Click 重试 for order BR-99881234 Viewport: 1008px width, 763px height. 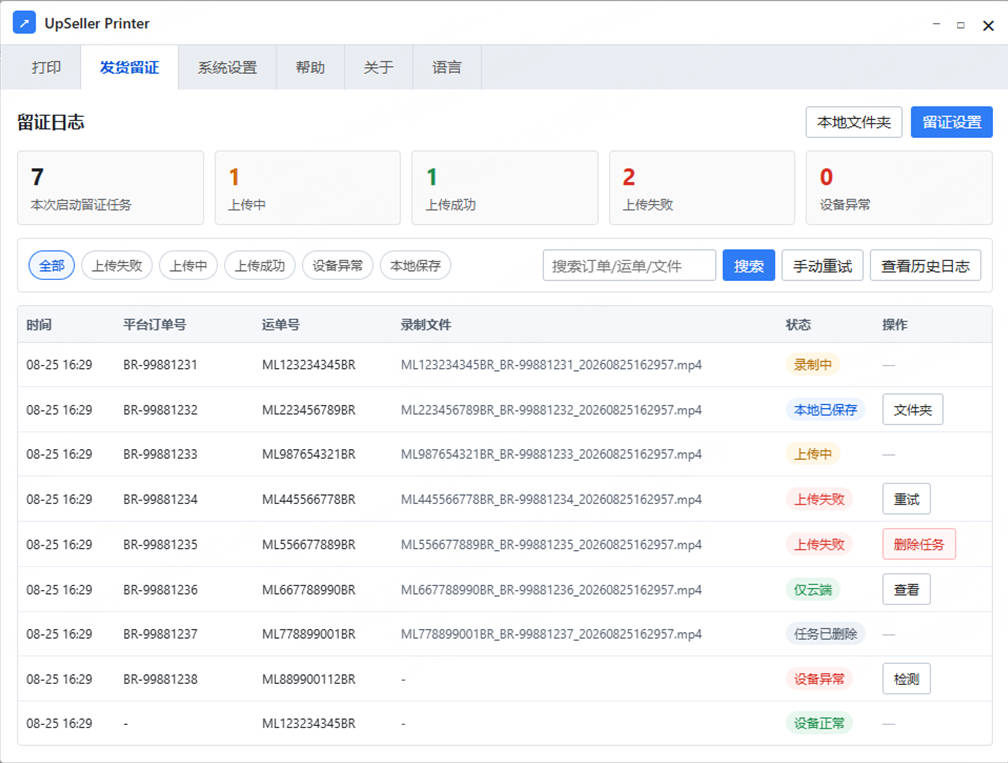tap(906, 499)
